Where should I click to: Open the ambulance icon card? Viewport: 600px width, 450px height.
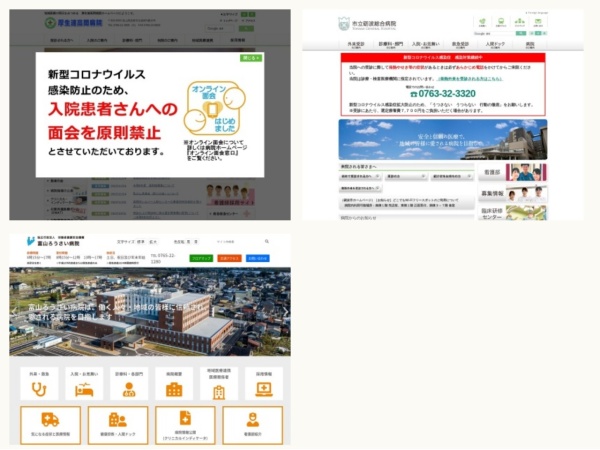click(x=51, y=426)
